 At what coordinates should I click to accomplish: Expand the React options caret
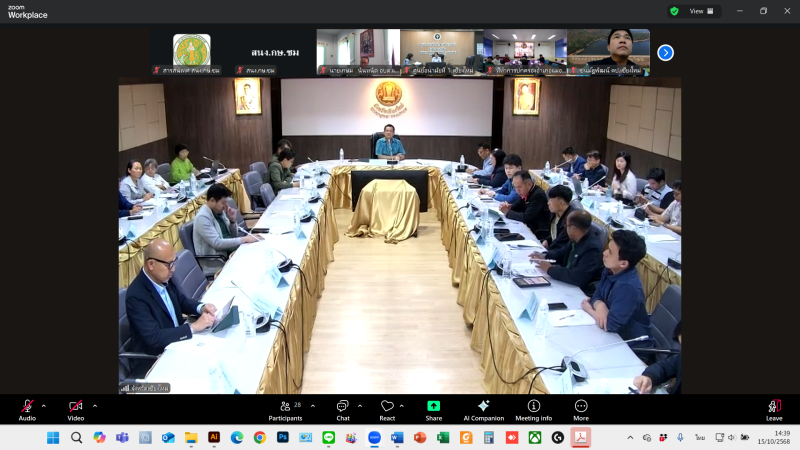coord(402,406)
